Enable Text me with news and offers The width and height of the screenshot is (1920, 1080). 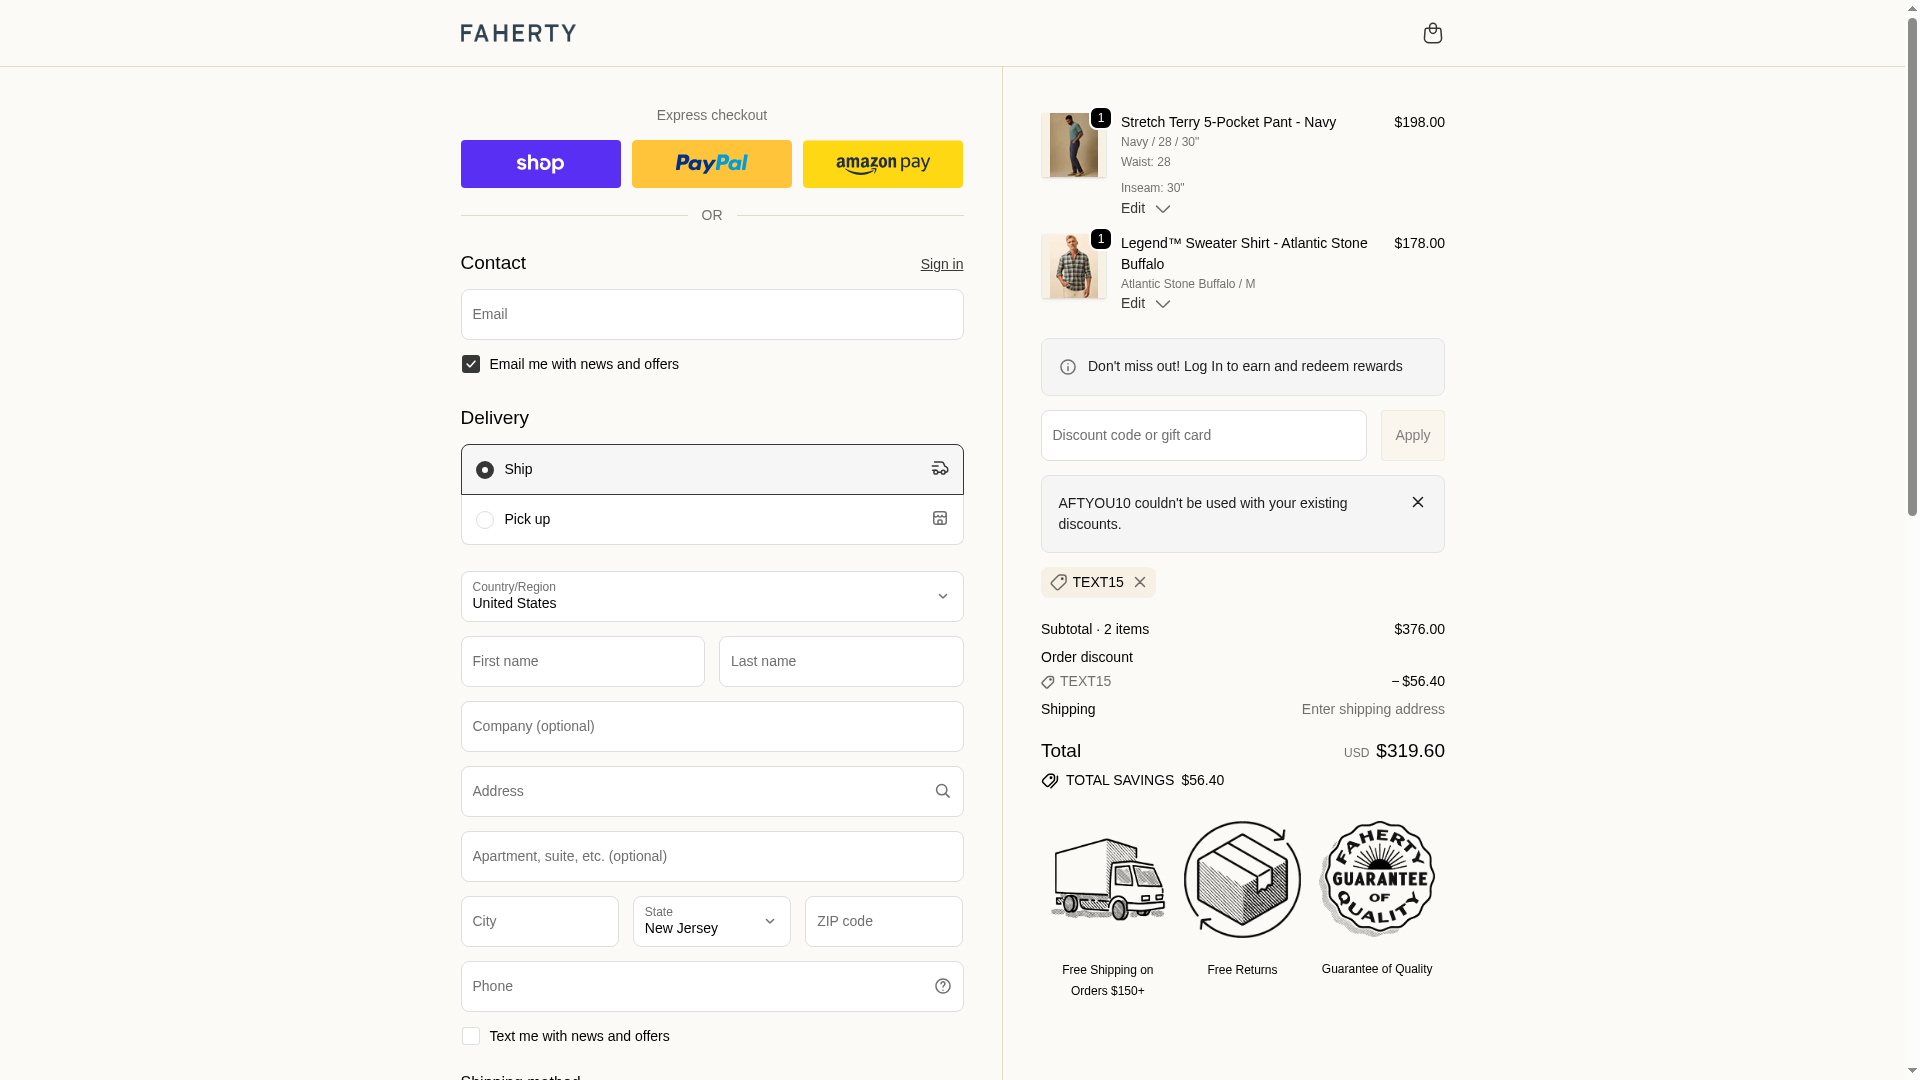point(471,1036)
